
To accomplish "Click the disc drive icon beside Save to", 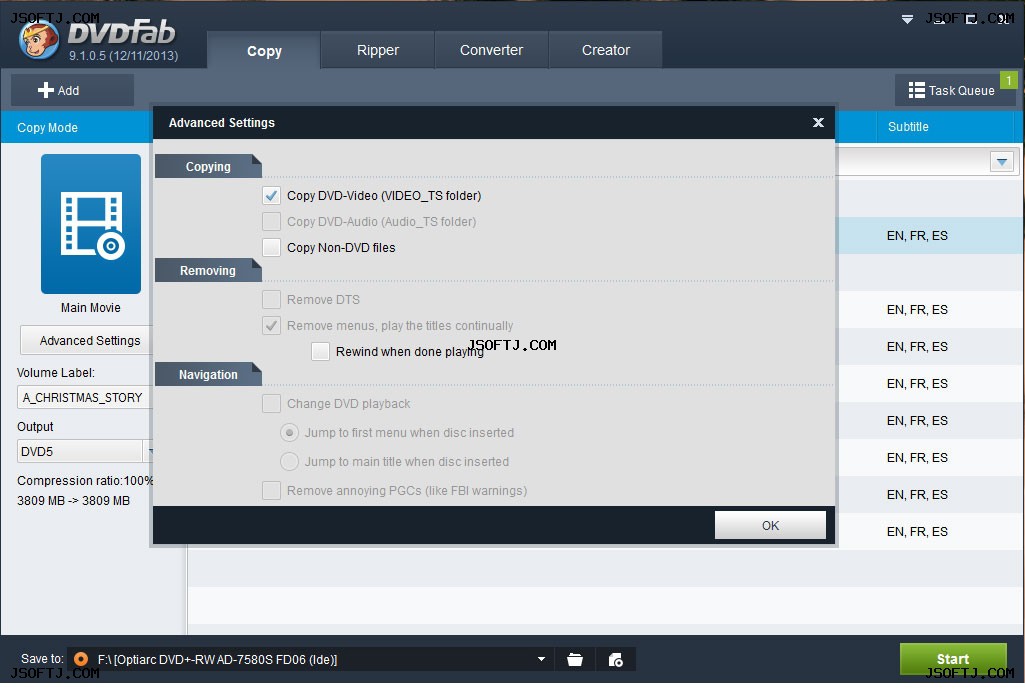I will tap(81, 659).
